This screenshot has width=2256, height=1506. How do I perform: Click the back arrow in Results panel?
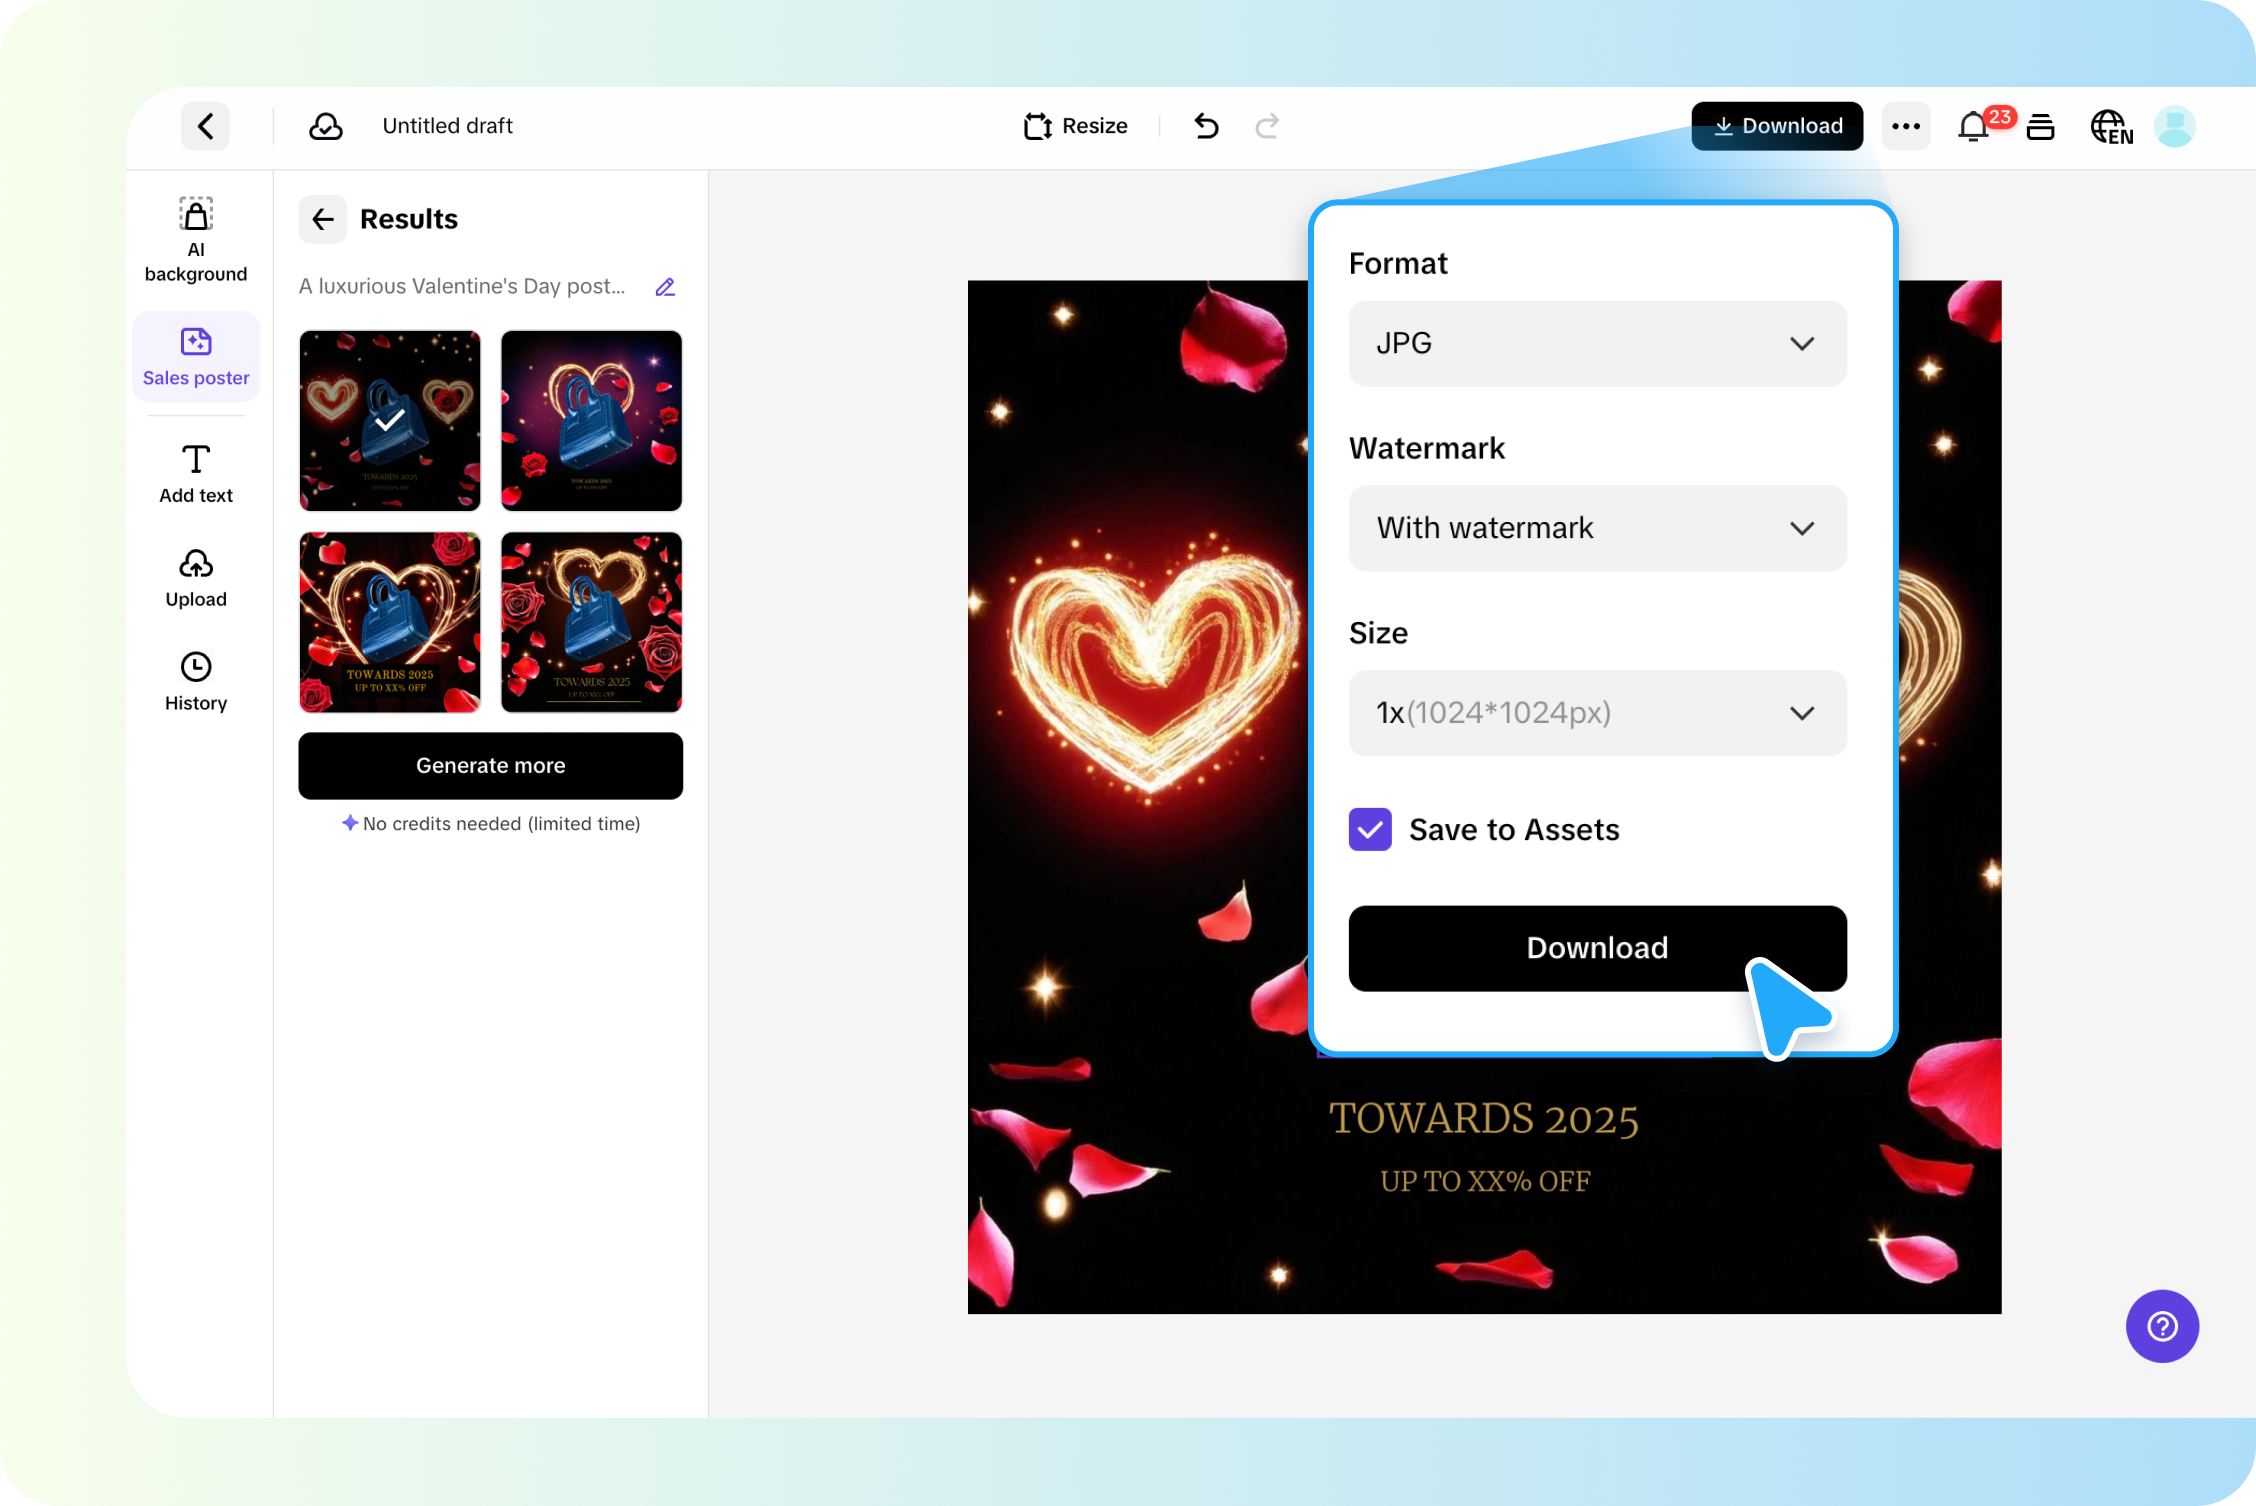[x=324, y=219]
